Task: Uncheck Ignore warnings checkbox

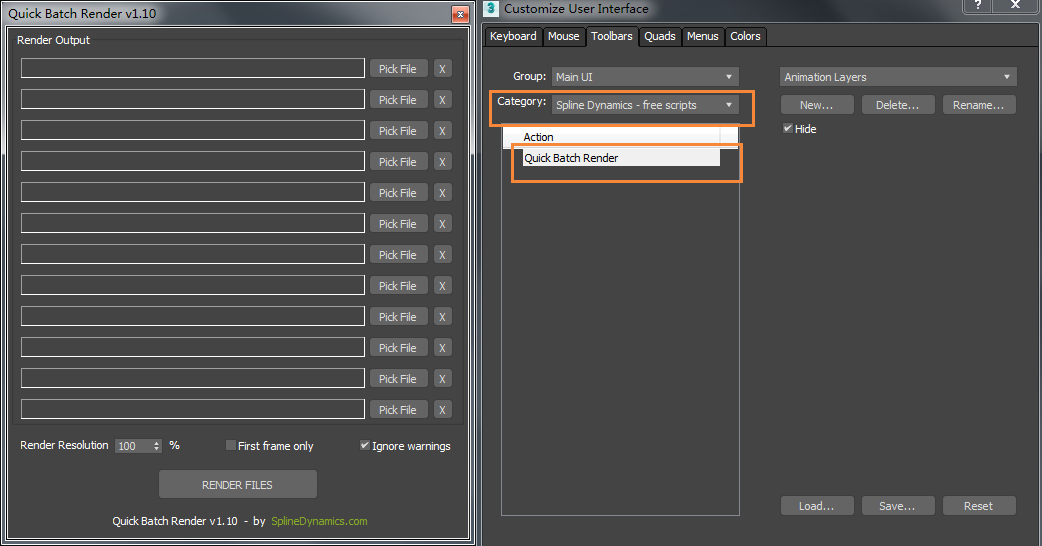Action: point(365,446)
